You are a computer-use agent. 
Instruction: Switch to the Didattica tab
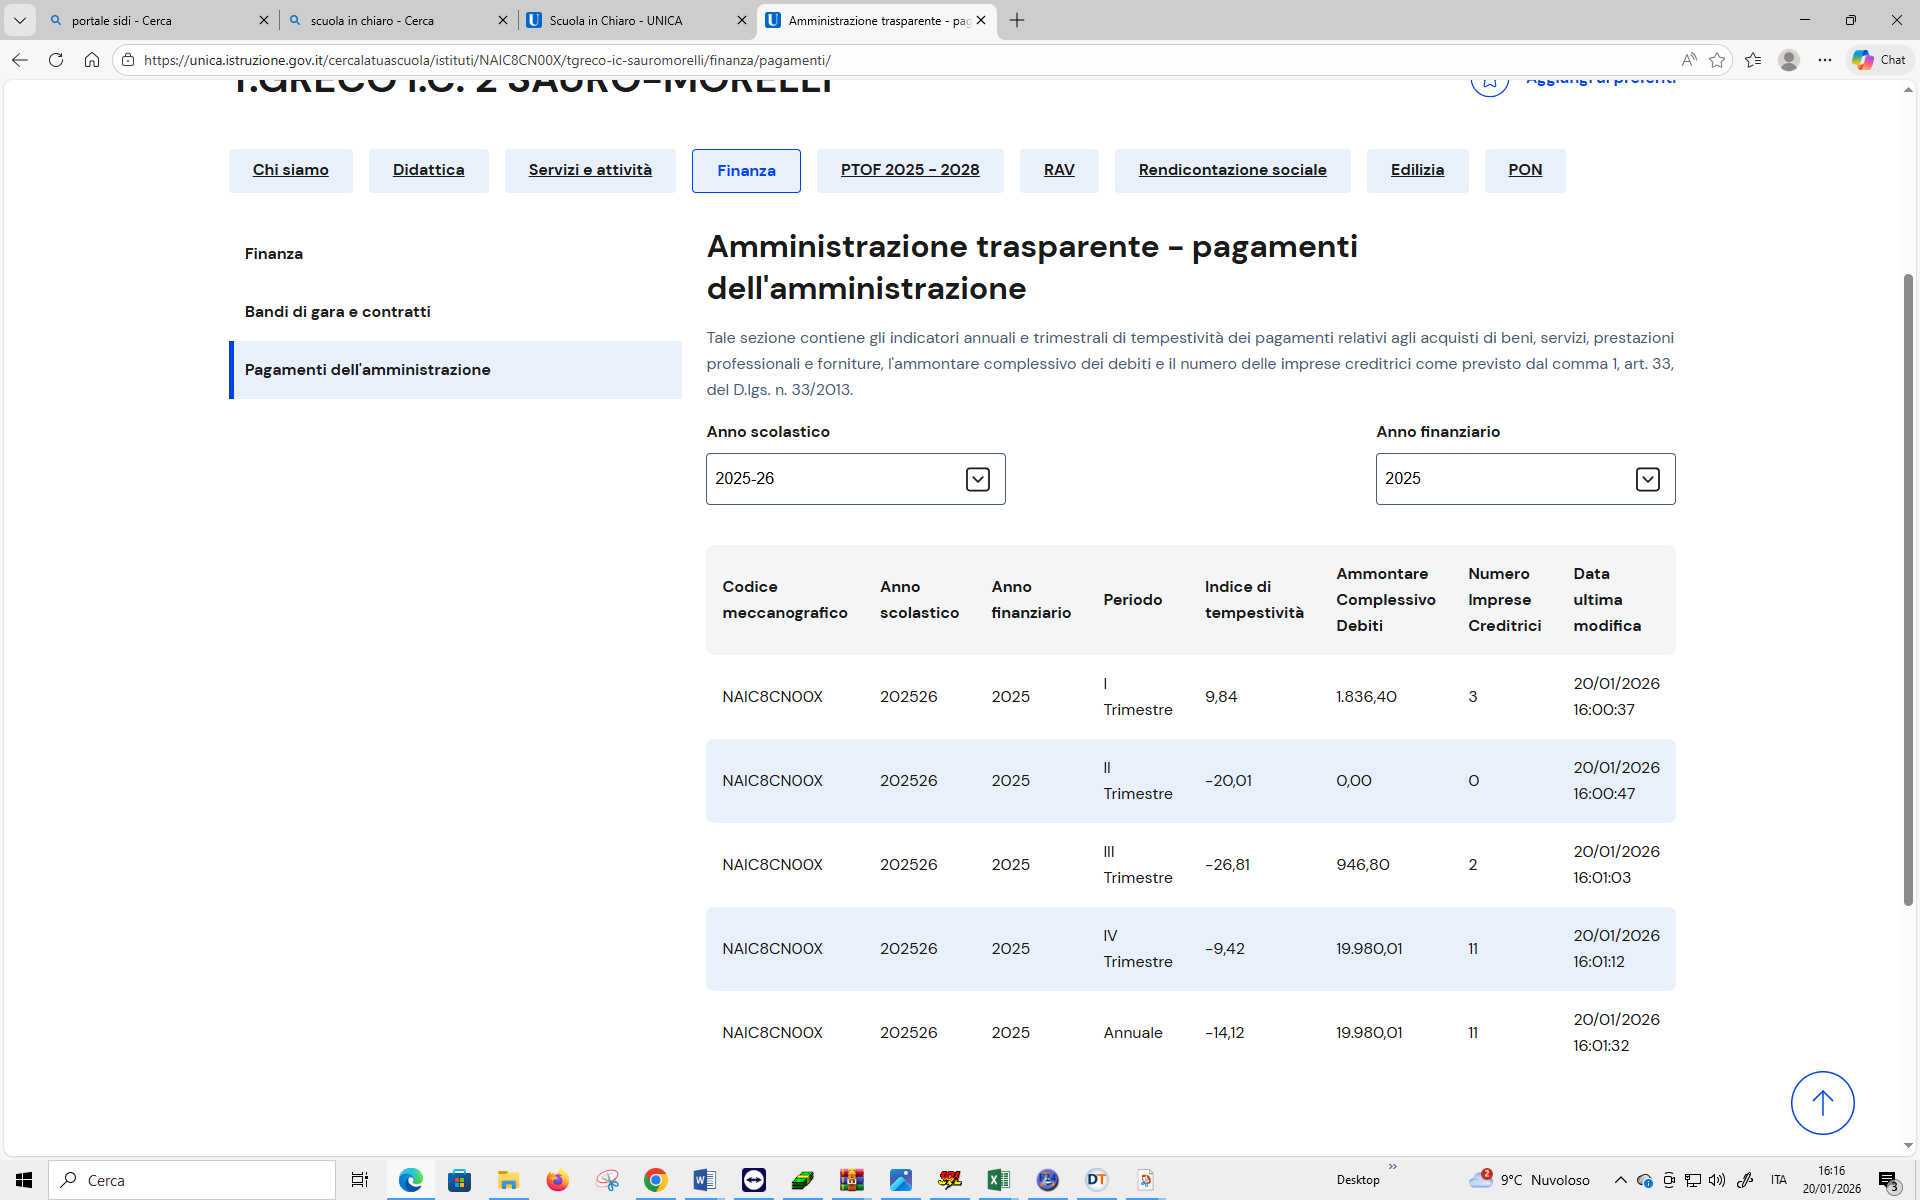click(x=428, y=170)
